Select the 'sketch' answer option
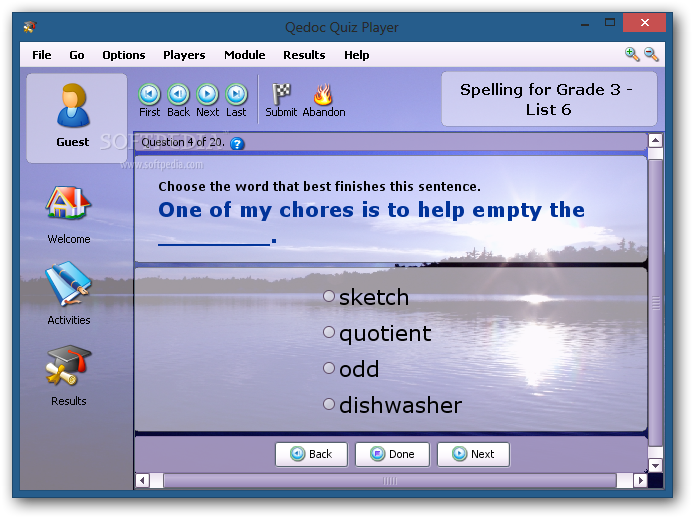Screen dimensions: 693x518 coord(329,296)
